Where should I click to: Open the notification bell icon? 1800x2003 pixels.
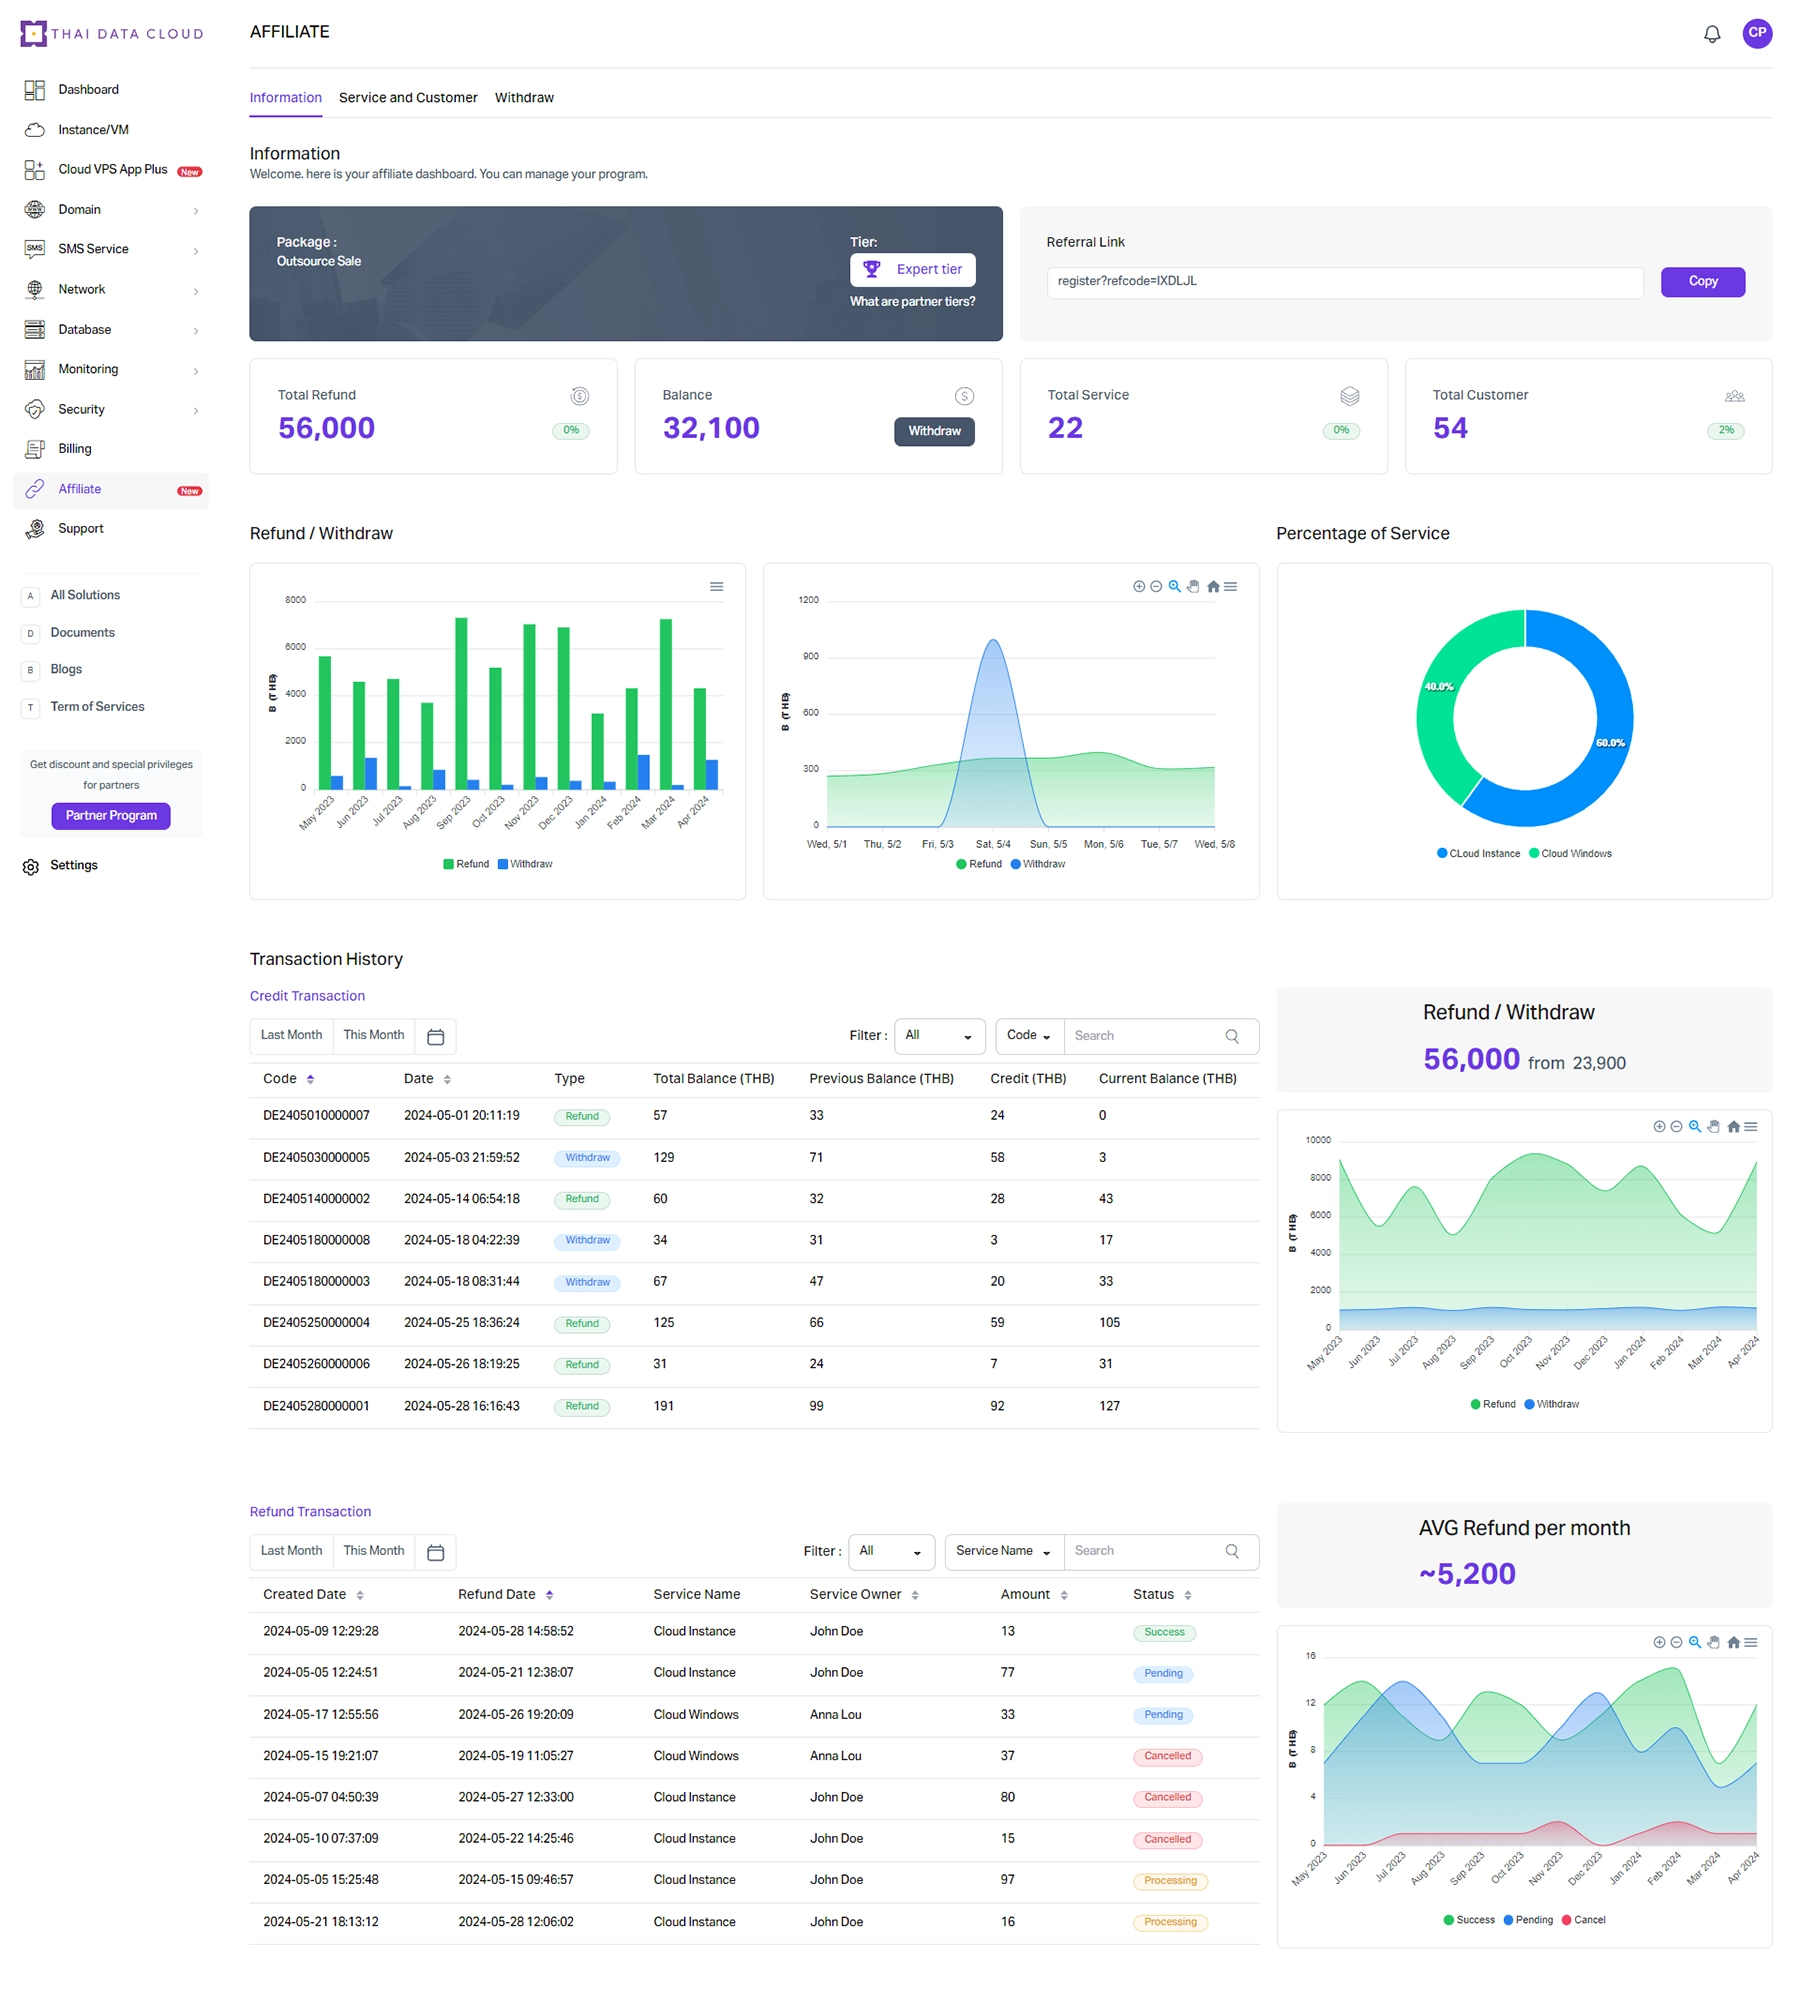click(1711, 34)
